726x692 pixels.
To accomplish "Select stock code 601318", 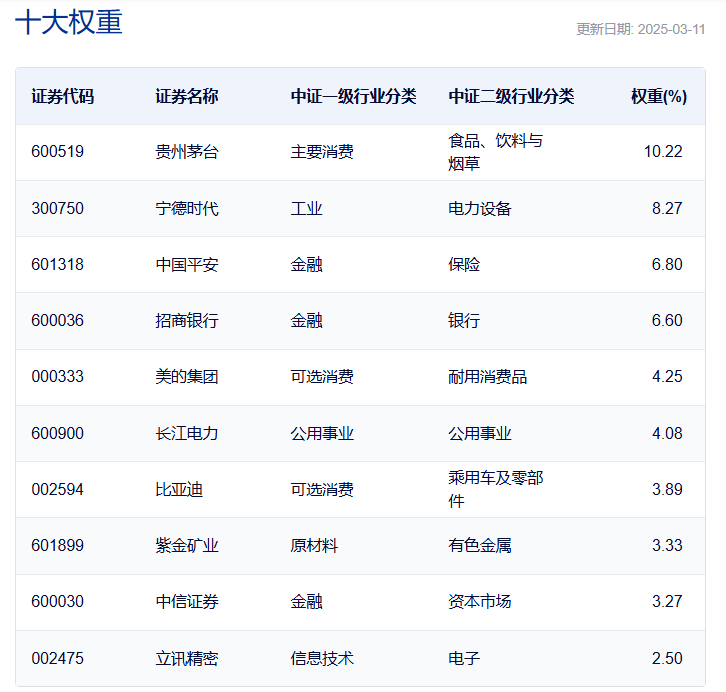I will pyautogui.click(x=57, y=264).
